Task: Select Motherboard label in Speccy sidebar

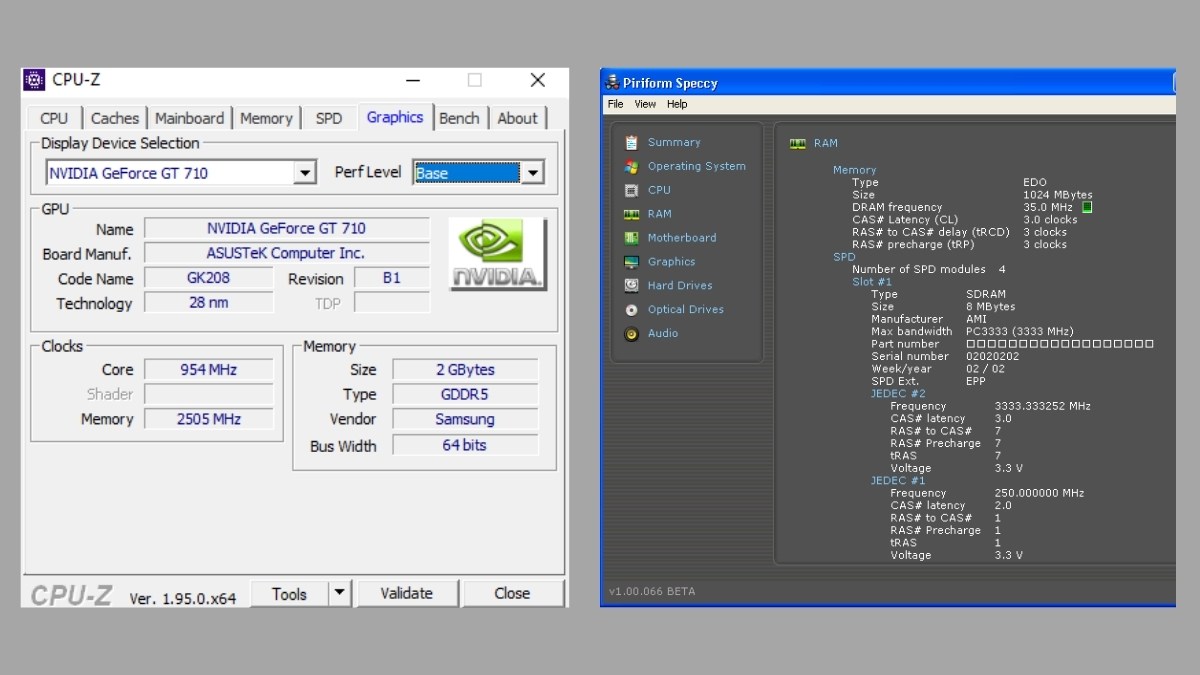Action: coord(682,238)
